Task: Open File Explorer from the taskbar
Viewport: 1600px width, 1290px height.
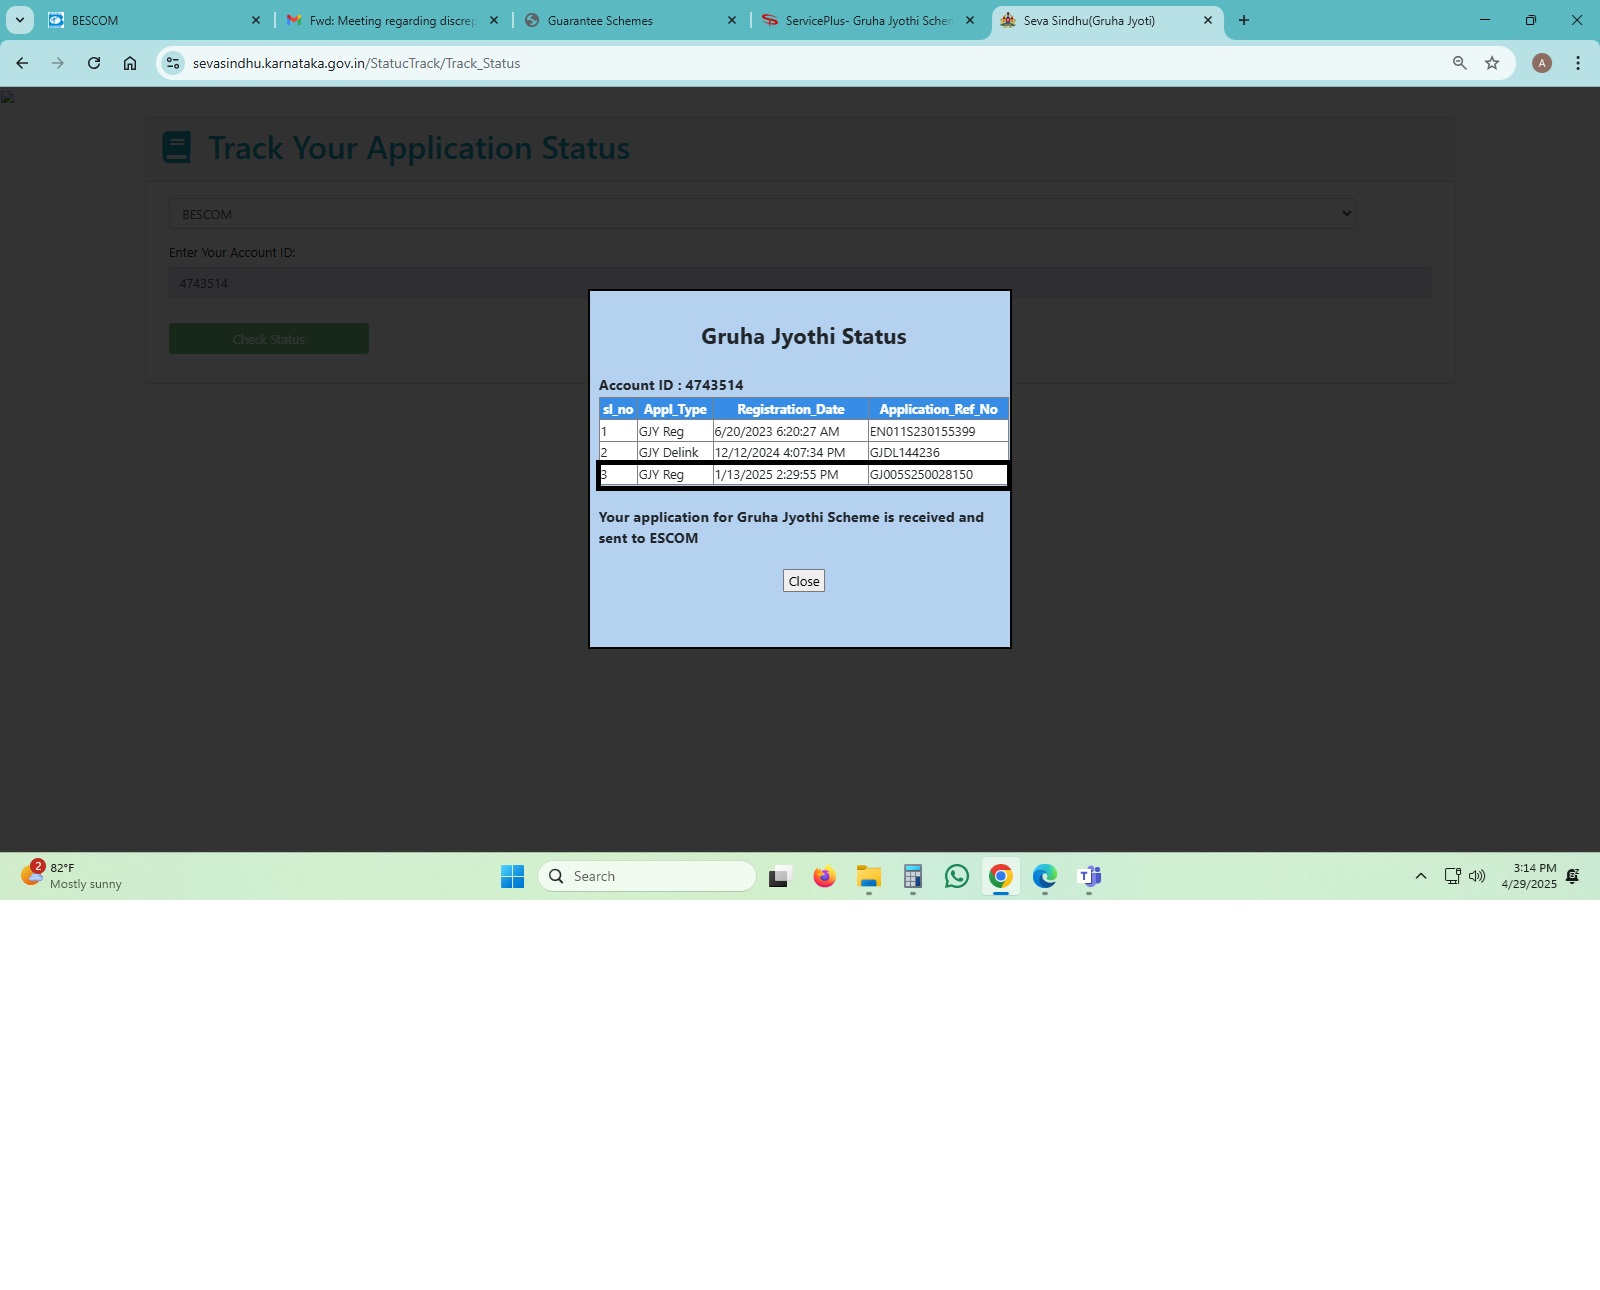Action: click(x=868, y=877)
